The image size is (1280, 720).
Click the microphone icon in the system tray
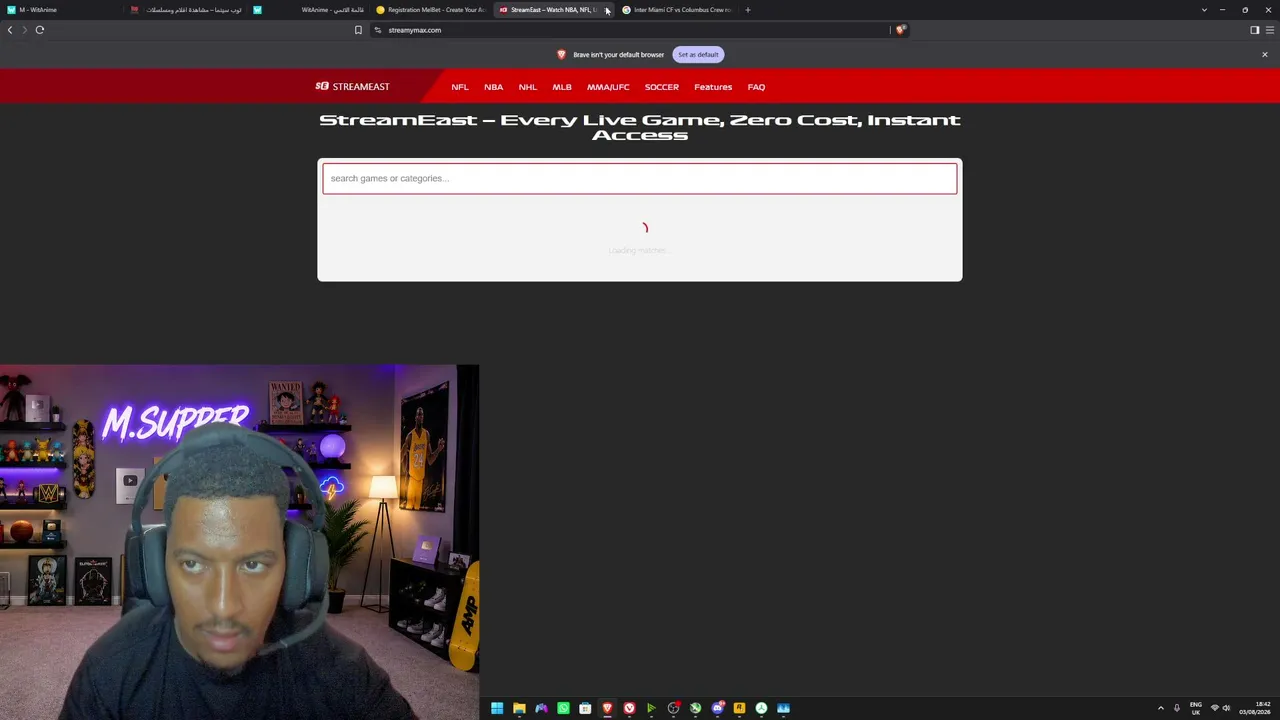pos(1177,708)
